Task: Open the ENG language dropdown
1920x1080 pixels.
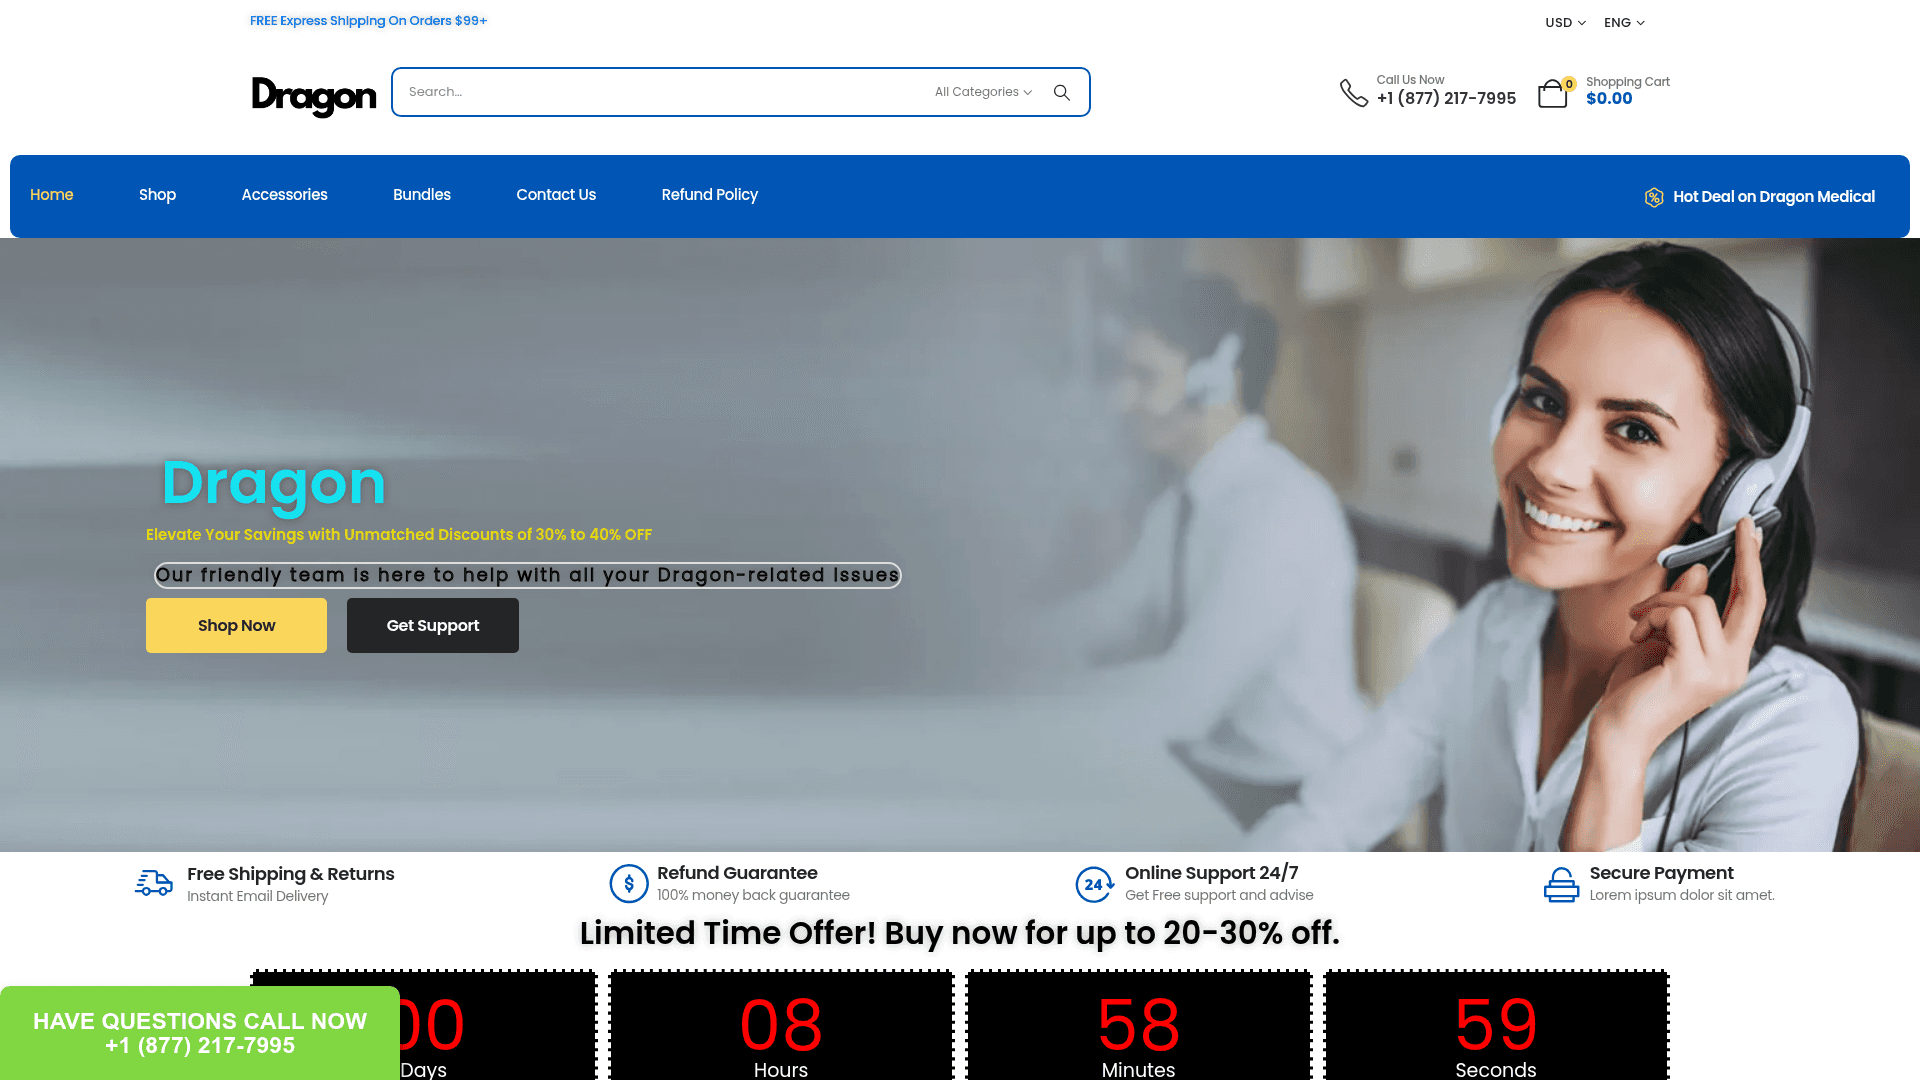Action: pyautogui.click(x=1624, y=23)
